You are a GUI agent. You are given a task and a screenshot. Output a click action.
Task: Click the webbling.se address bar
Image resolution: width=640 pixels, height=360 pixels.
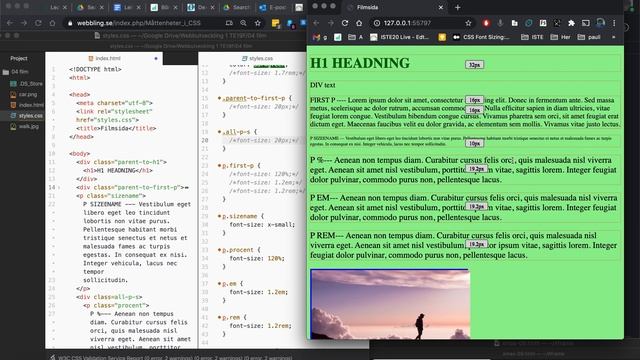point(163,23)
